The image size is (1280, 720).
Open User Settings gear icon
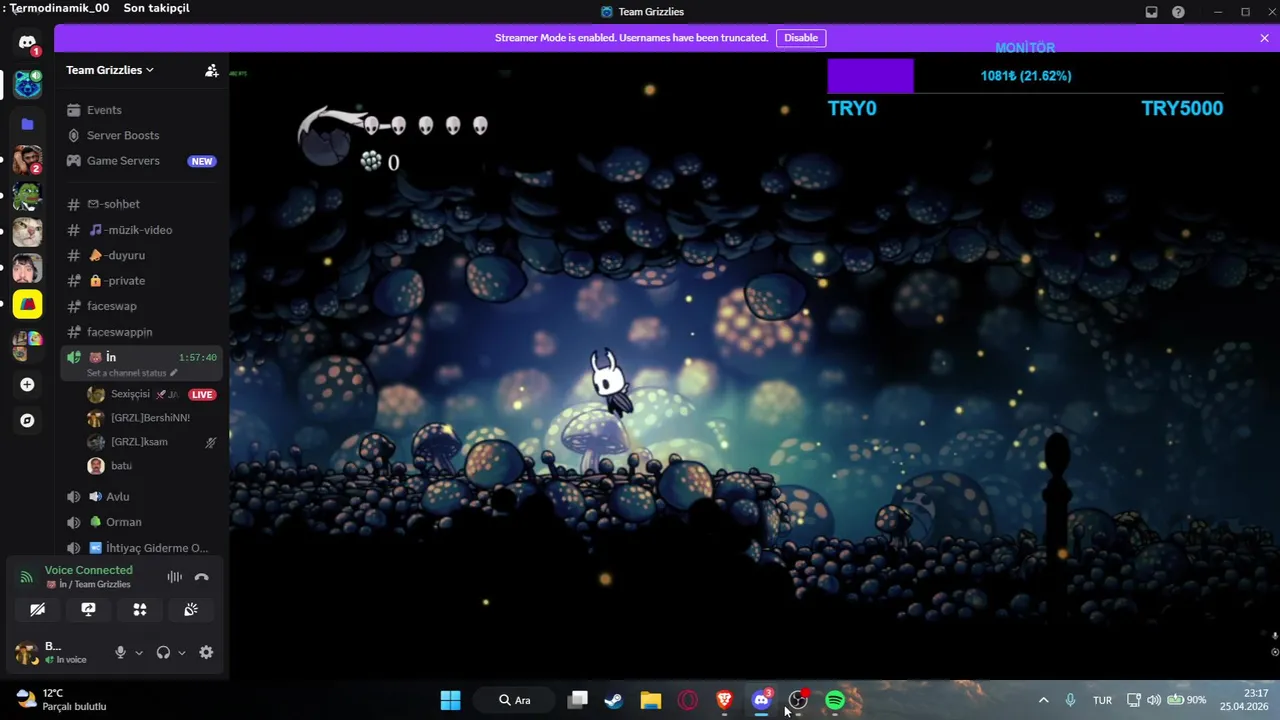coord(206,652)
